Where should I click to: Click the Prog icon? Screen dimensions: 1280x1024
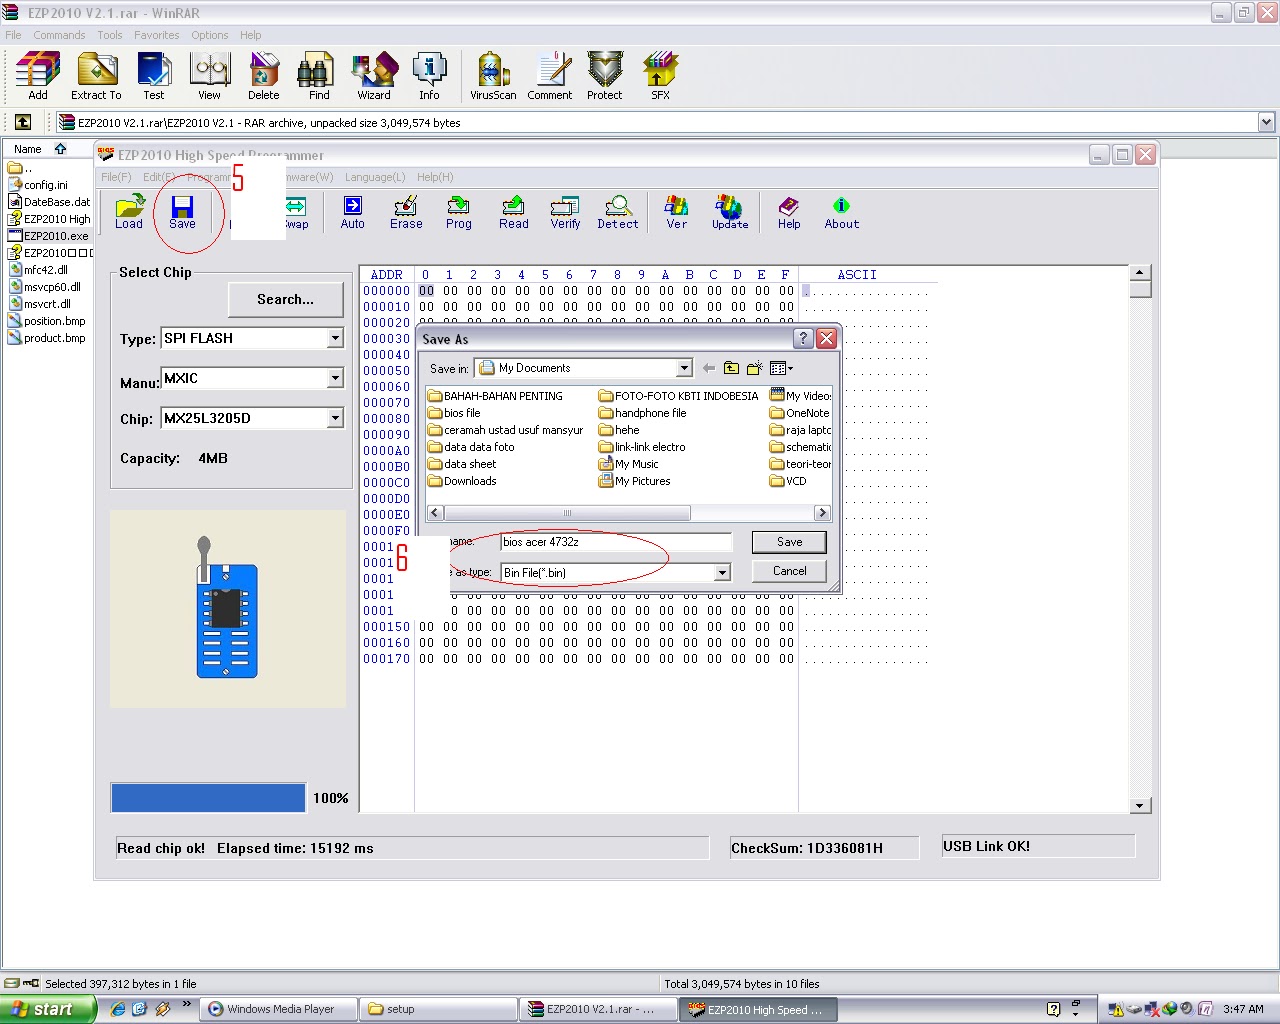tap(459, 212)
